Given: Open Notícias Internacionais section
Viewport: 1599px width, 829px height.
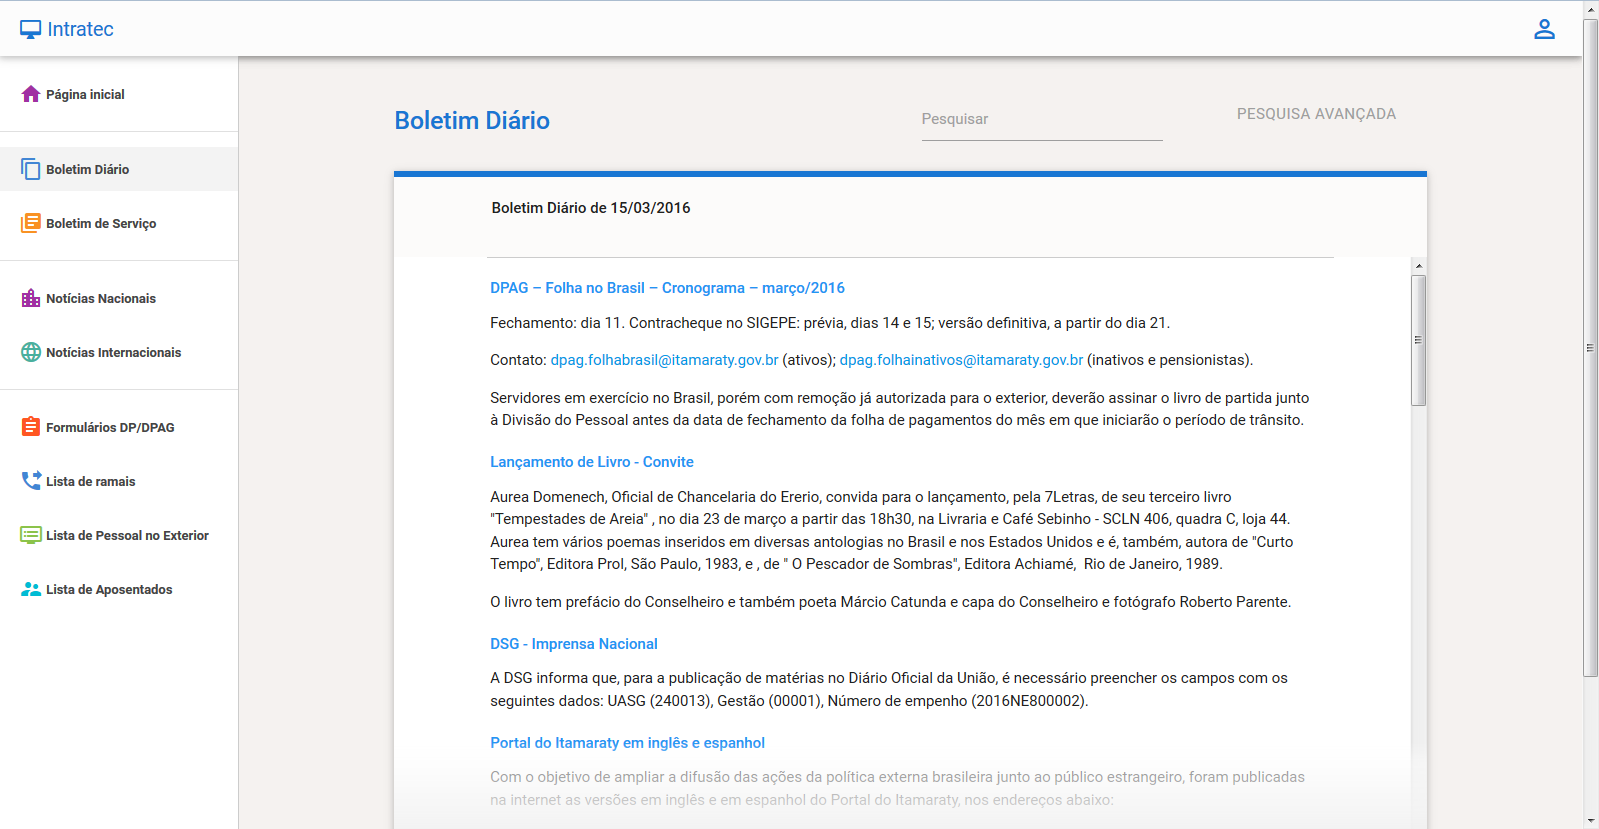Looking at the screenshot, I should tap(119, 352).
